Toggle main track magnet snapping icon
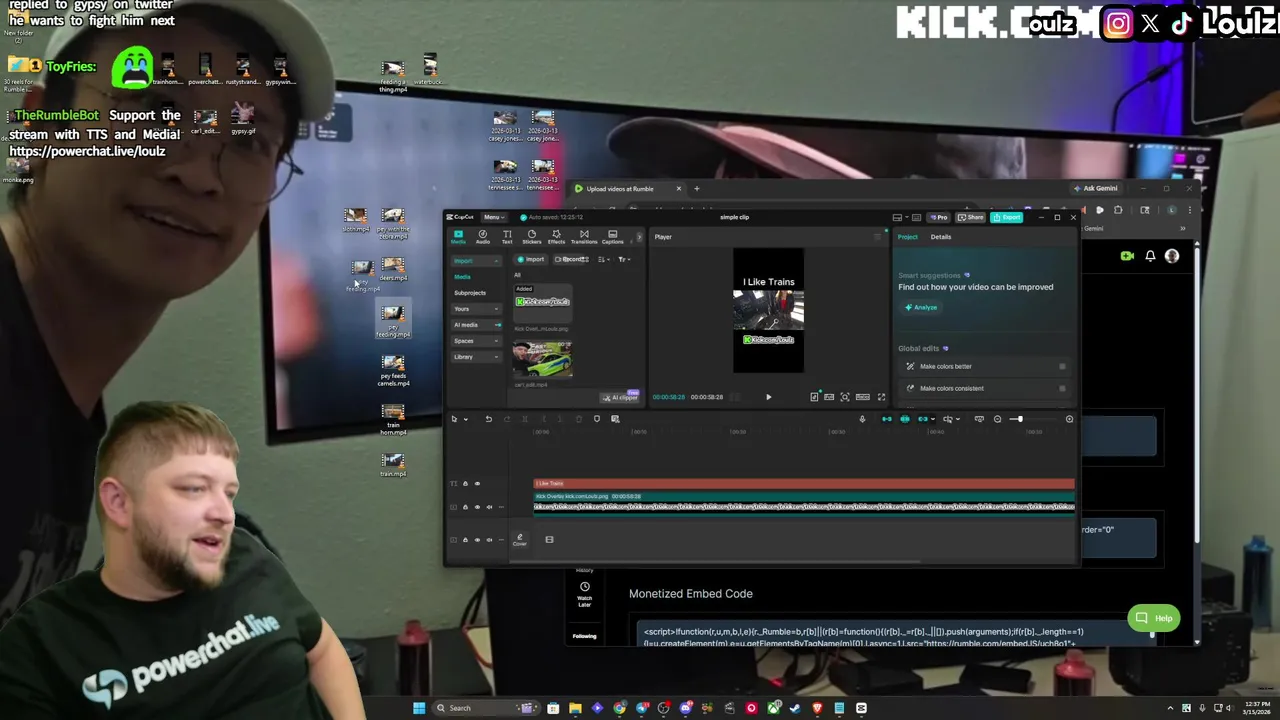1280x720 pixels. click(x=886, y=419)
